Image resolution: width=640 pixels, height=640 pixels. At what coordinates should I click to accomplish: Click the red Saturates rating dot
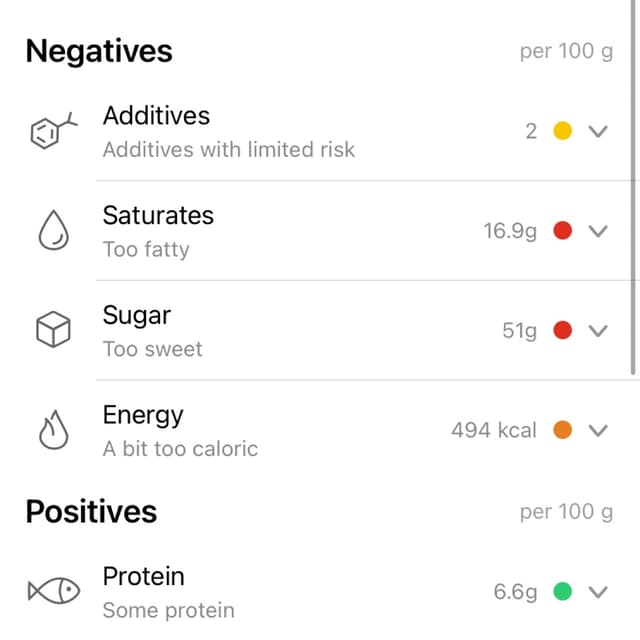coord(562,230)
